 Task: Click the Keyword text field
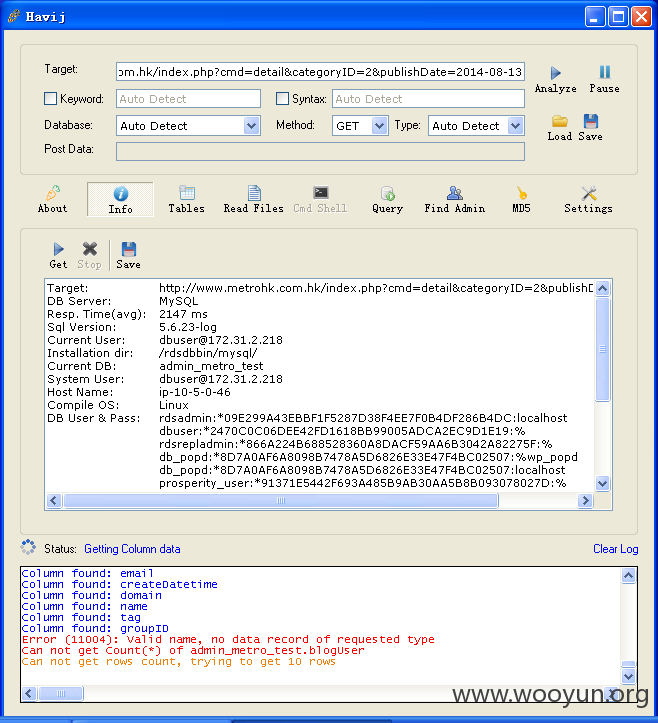coord(188,99)
